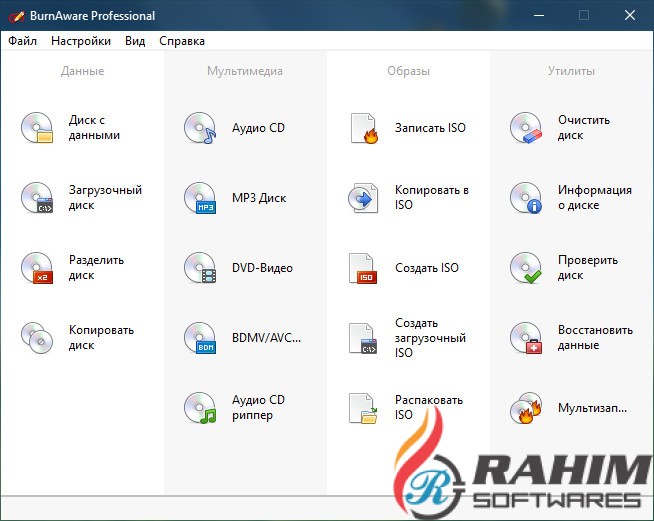The width and height of the screenshot is (654, 521).
Task: Start the DVD-Видео film icon
Action: [x=200, y=268]
